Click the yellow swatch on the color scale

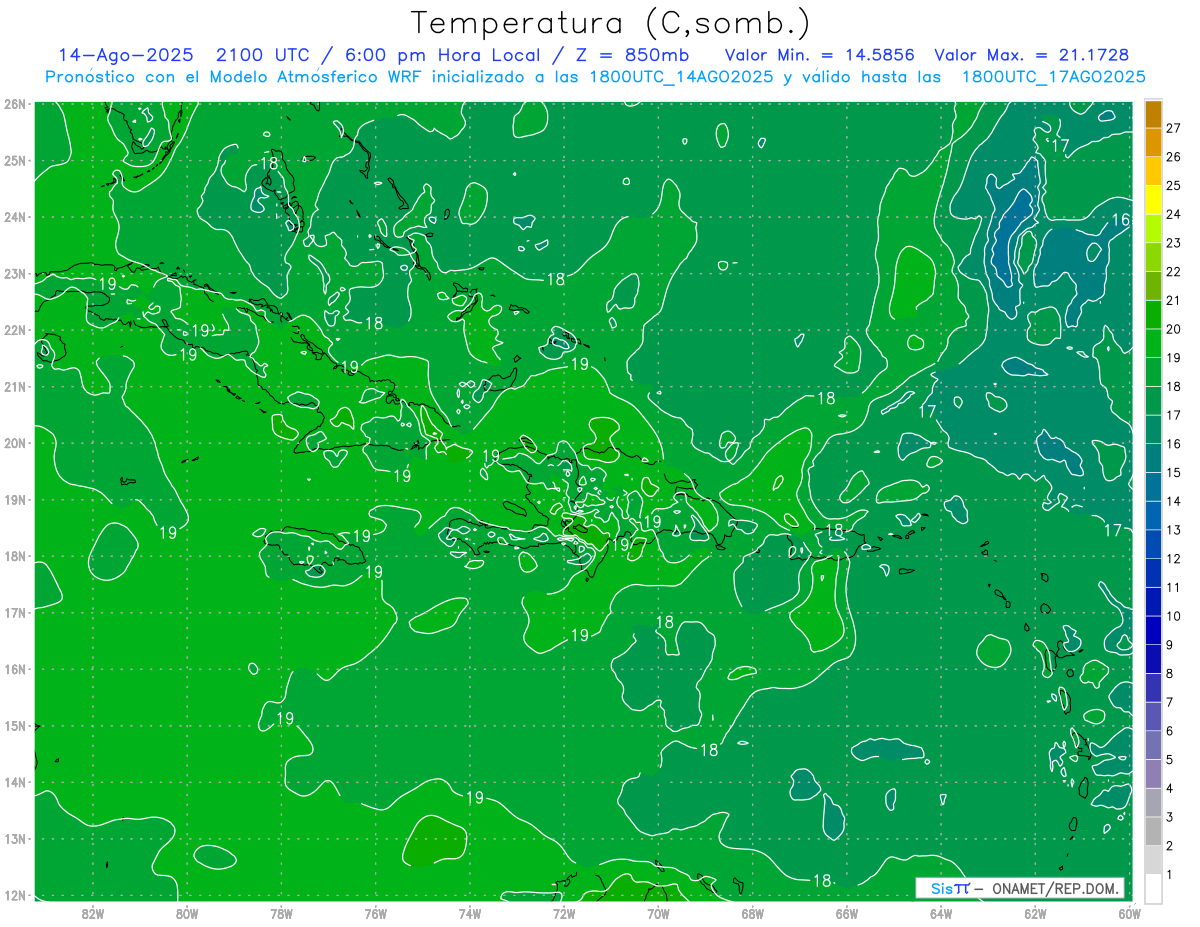[x=1153, y=200]
